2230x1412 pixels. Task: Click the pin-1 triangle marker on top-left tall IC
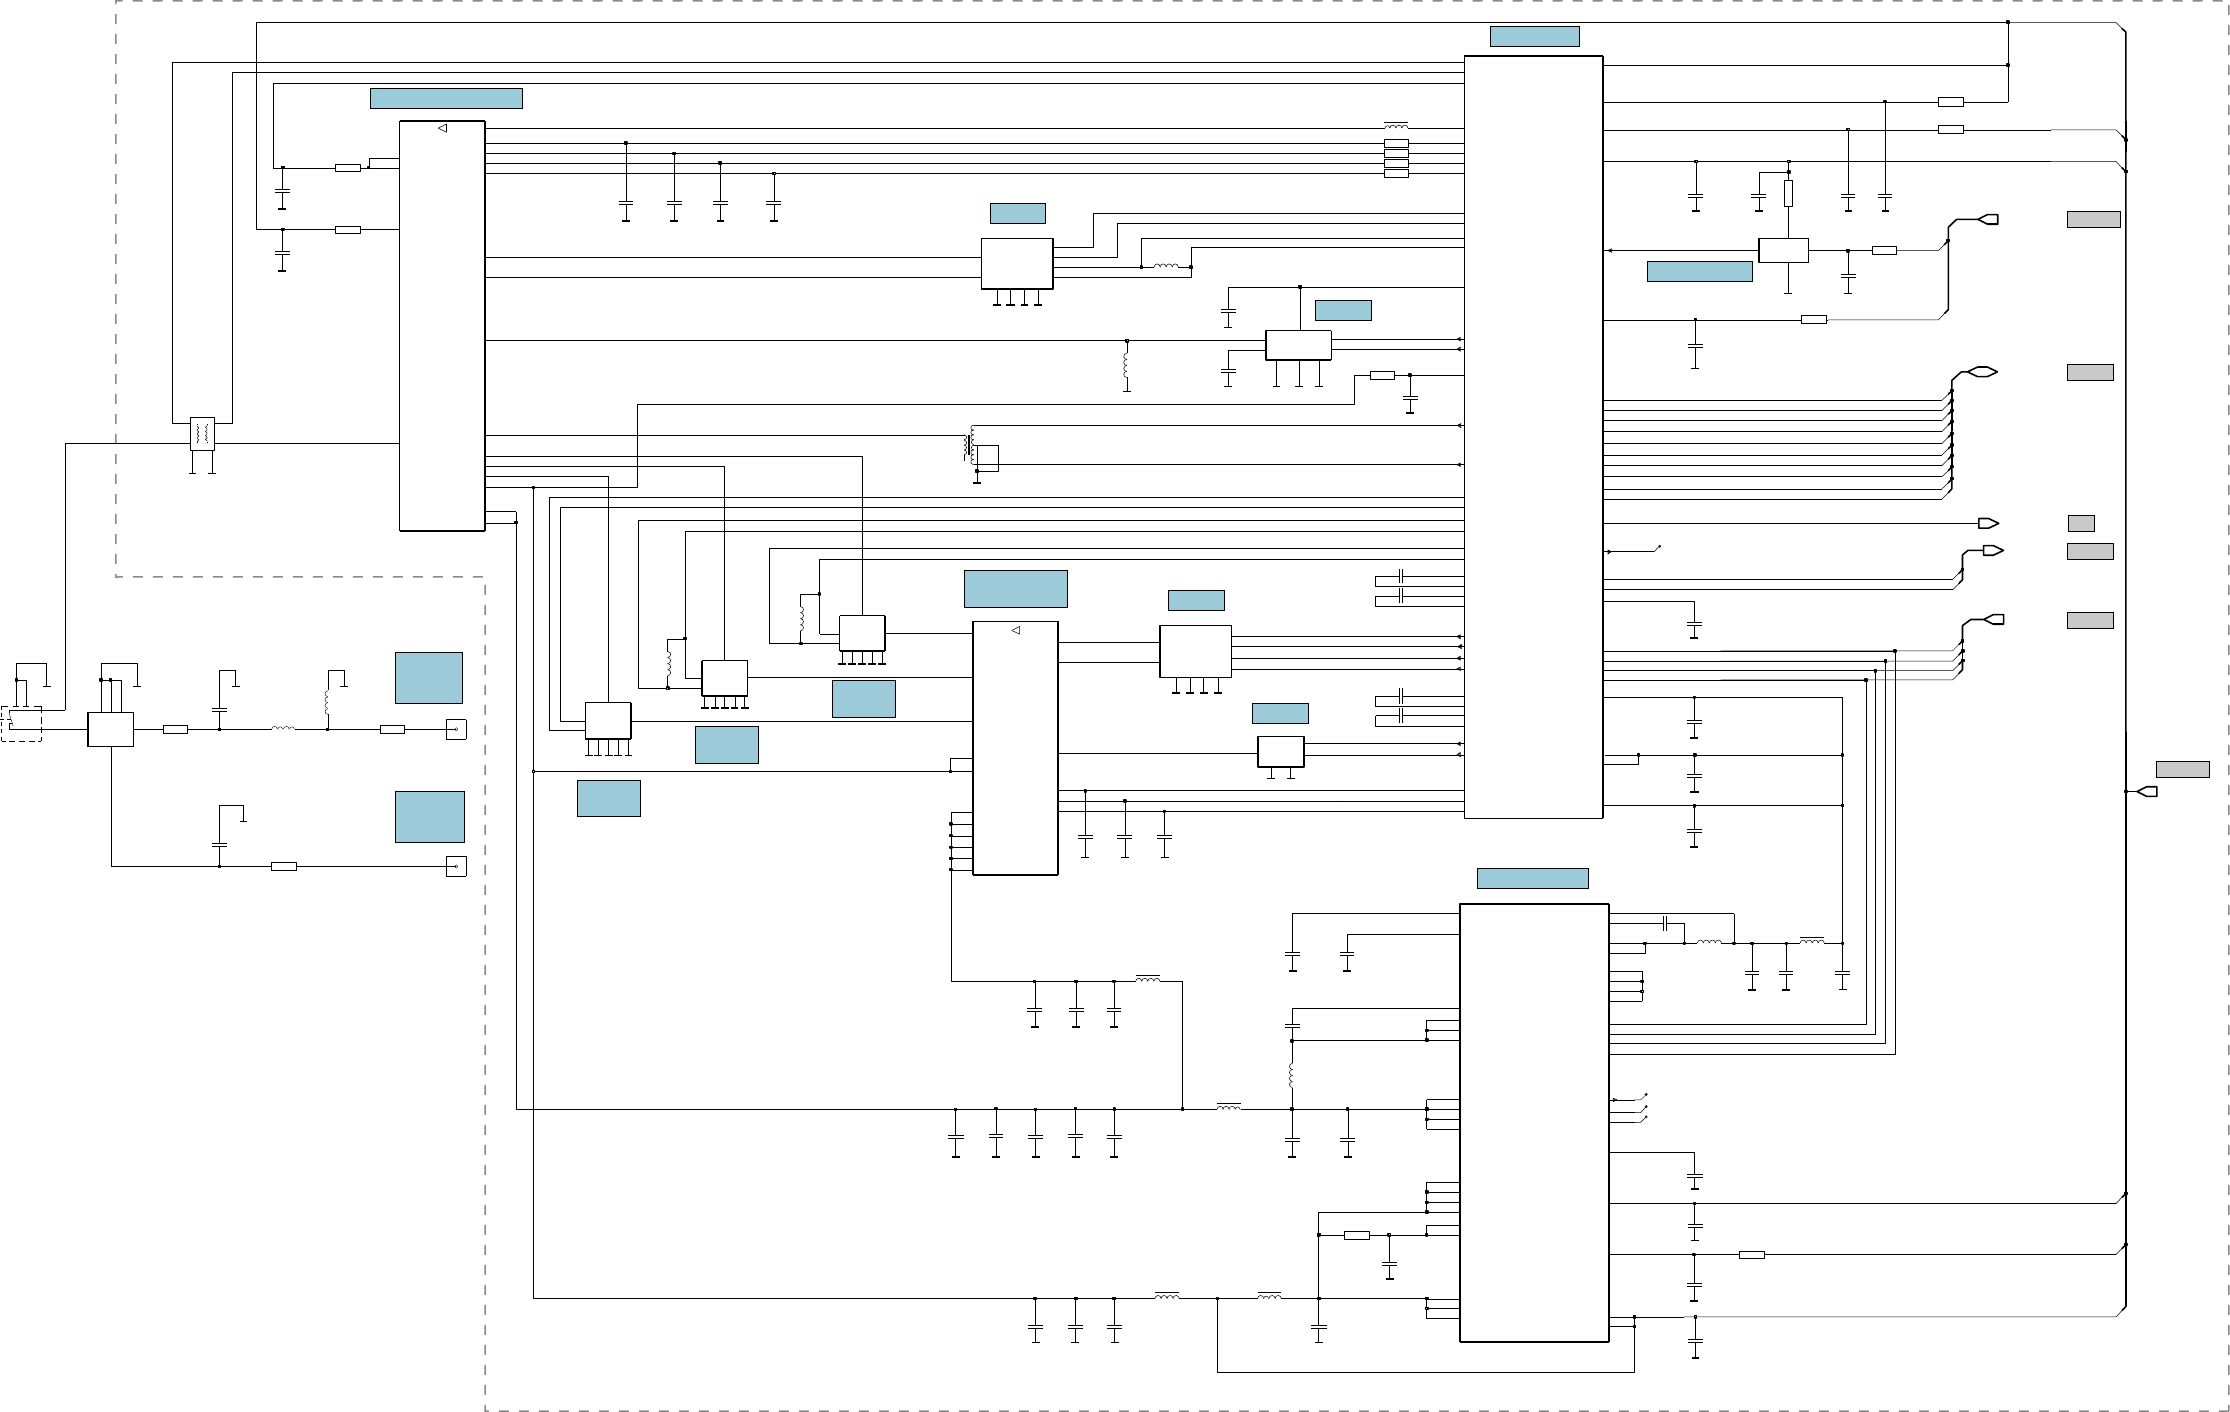click(x=442, y=128)
